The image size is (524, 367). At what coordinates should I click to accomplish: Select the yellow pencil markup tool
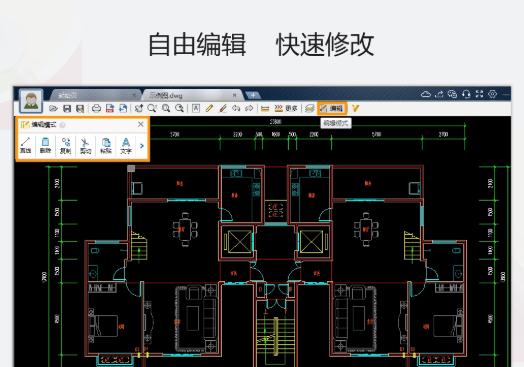click(210, 108)
